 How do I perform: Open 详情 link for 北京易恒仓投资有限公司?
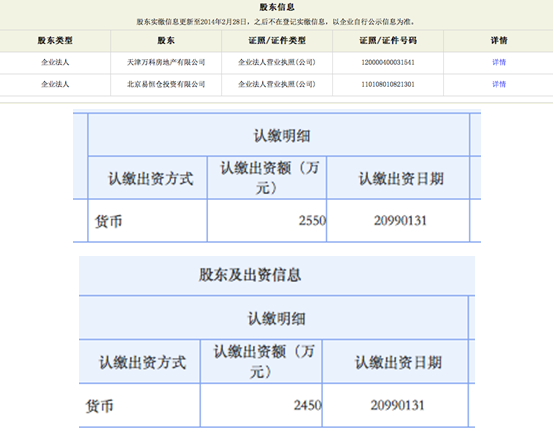pyautogui.click(x=499, y=84)
